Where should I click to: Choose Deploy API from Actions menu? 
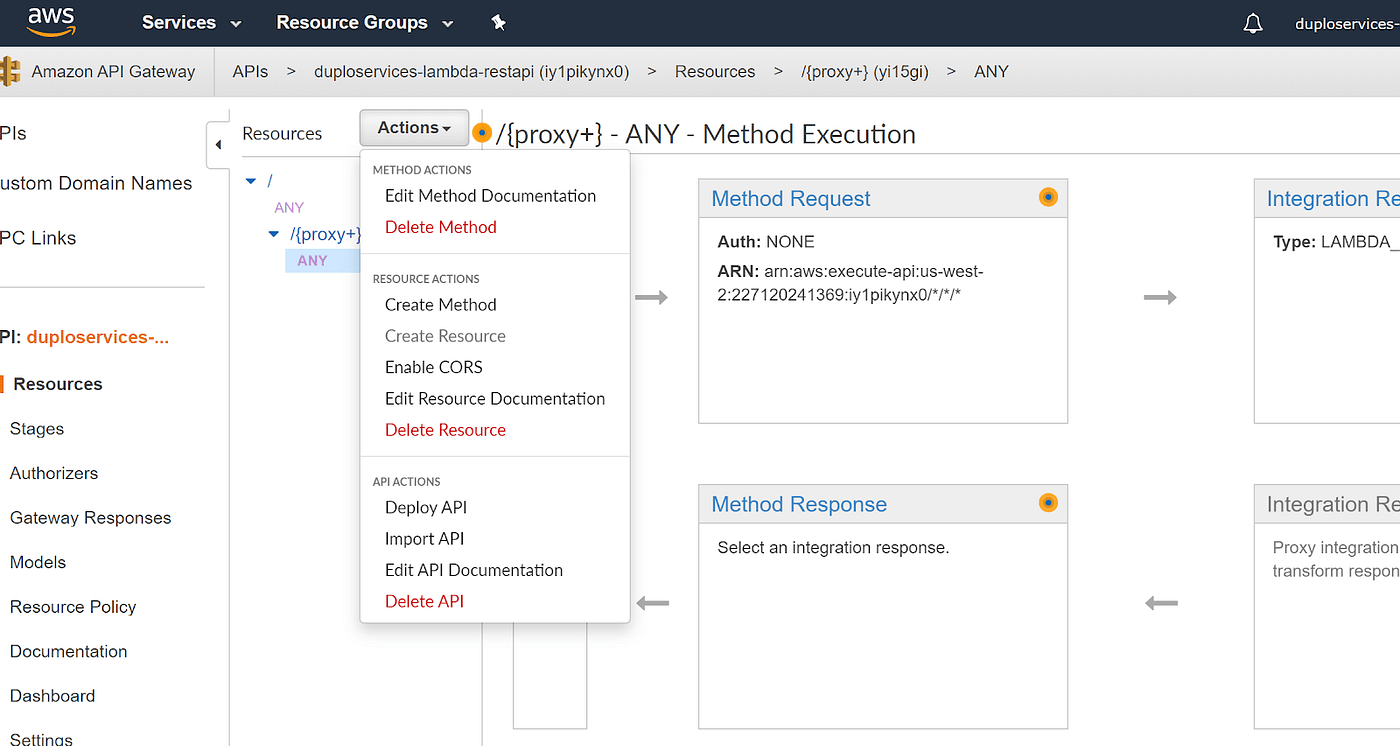click(425, 507)
